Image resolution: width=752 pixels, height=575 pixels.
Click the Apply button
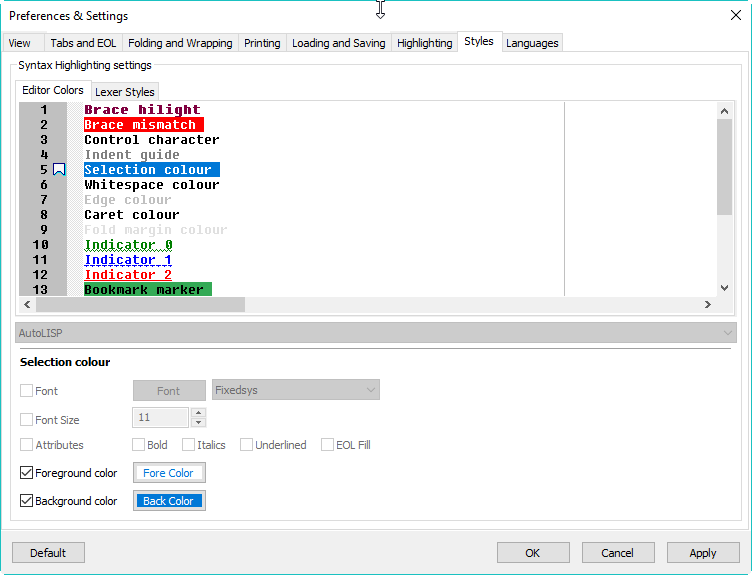[x=703, y=553]
